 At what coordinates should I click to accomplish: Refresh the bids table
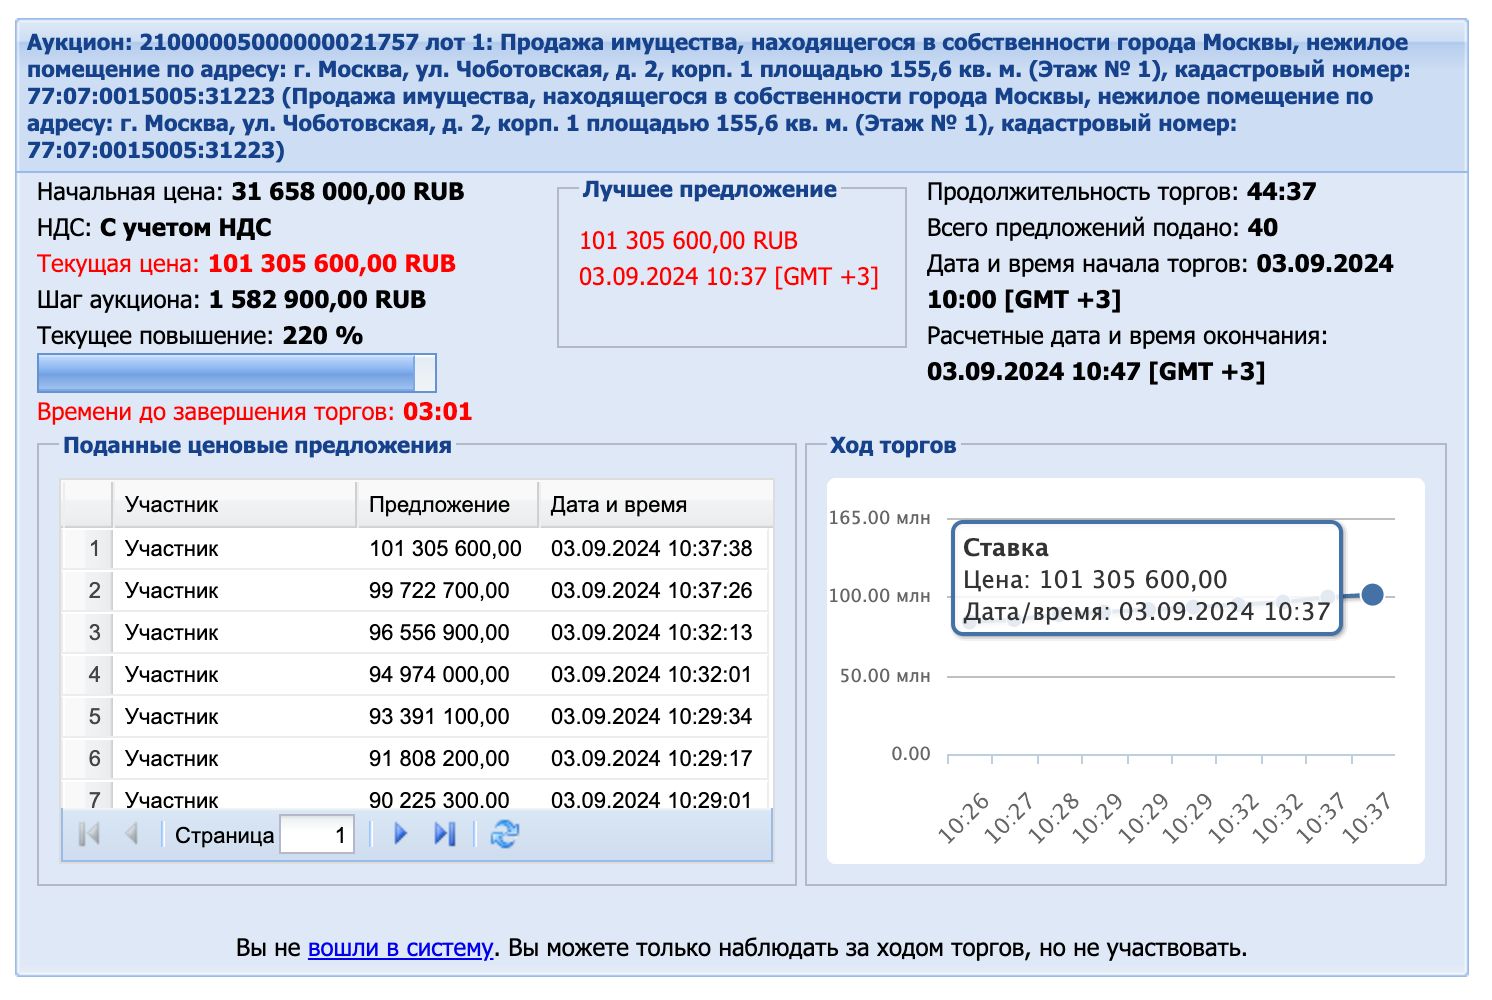pos(505,834)
